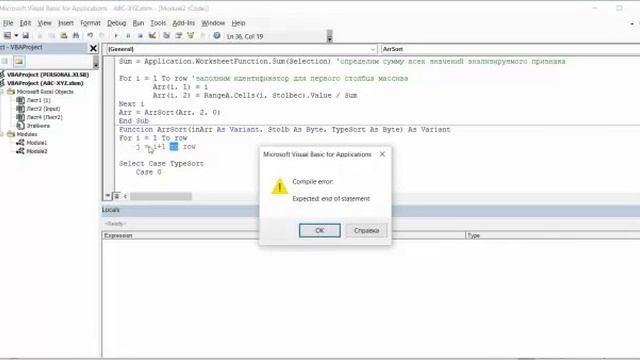The height and width of the screenshot is (360, 640).
Task: Open the Insert menu
Action: (66, 23)
